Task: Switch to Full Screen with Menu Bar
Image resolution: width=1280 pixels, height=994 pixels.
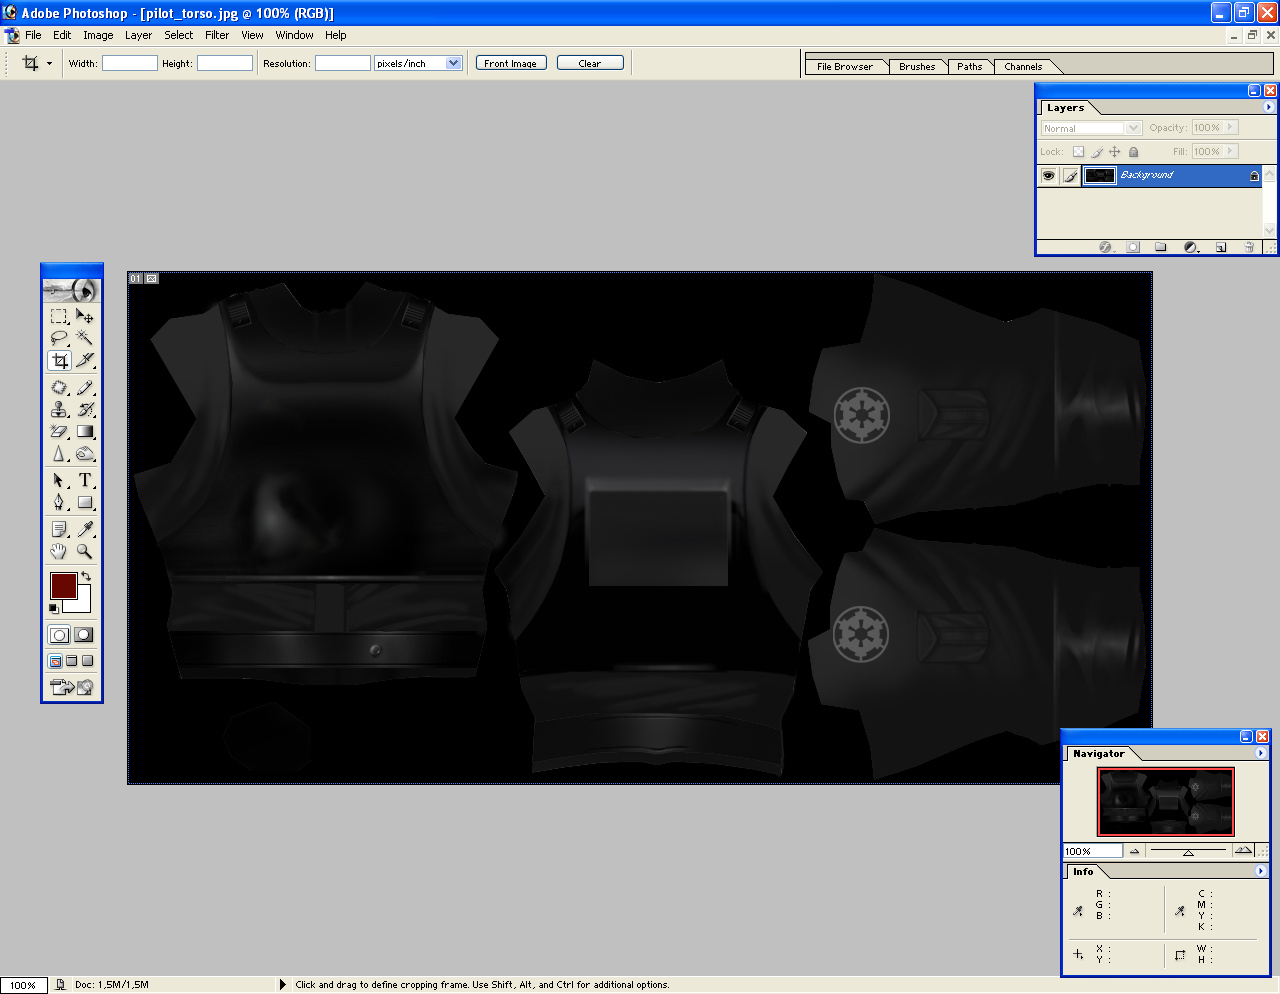Action: pos(72,661)
